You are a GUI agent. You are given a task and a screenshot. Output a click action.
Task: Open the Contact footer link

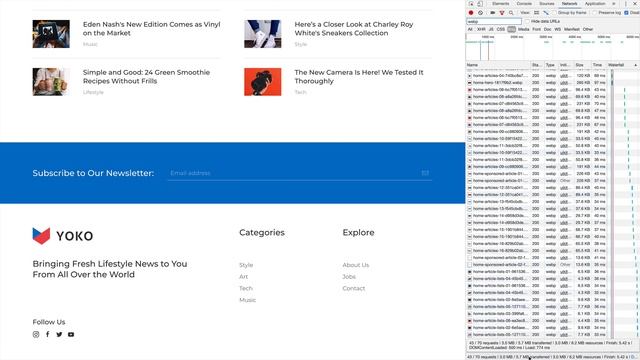coord(354,288)
